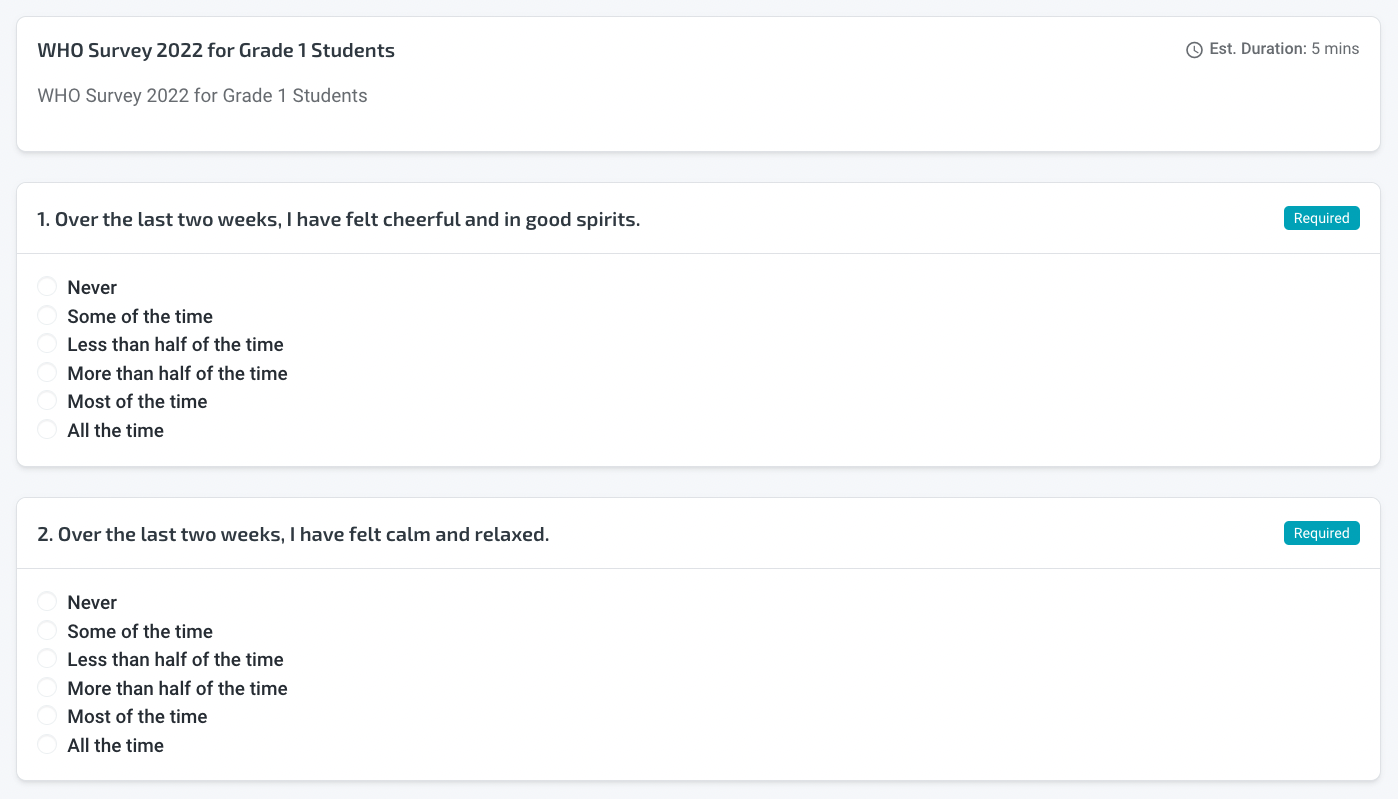1398x799 pixels.
Task: Mark "More than half of the time" for question 1
Action: (47, 373)
